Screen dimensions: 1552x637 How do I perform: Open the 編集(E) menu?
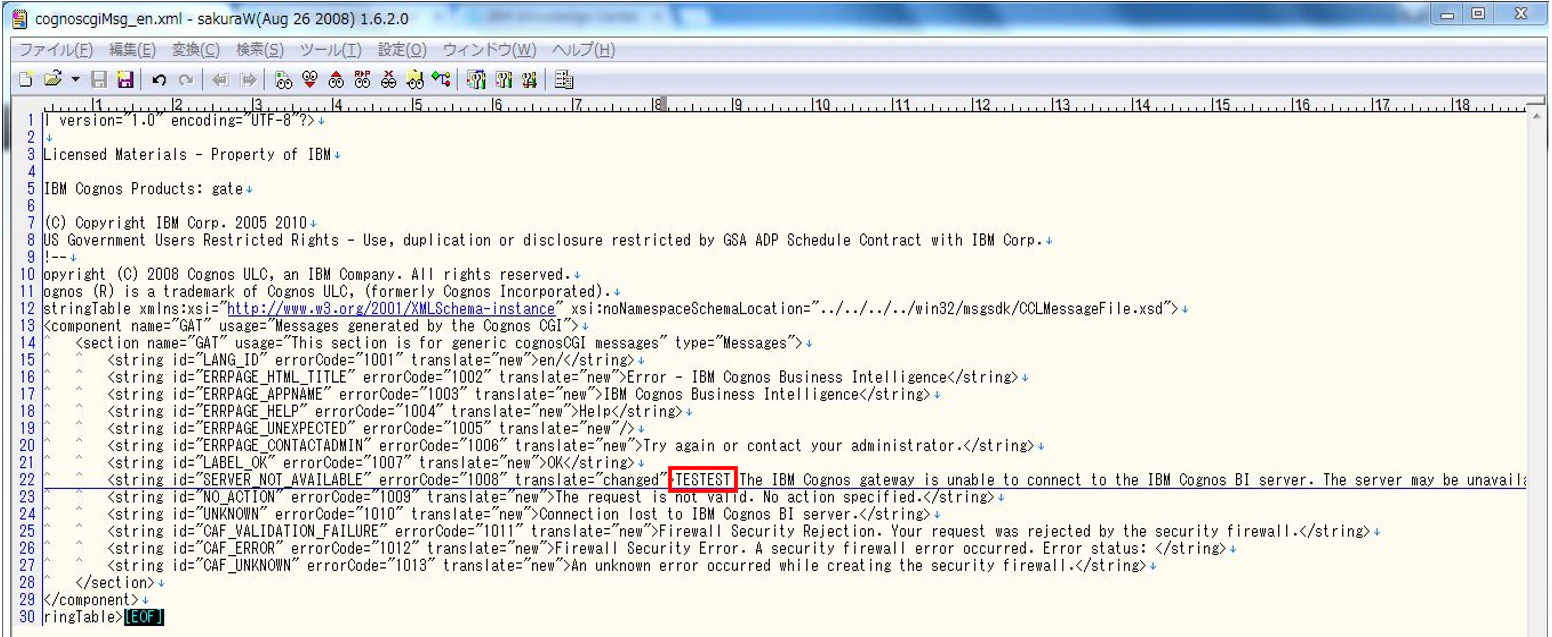point(132,50)
